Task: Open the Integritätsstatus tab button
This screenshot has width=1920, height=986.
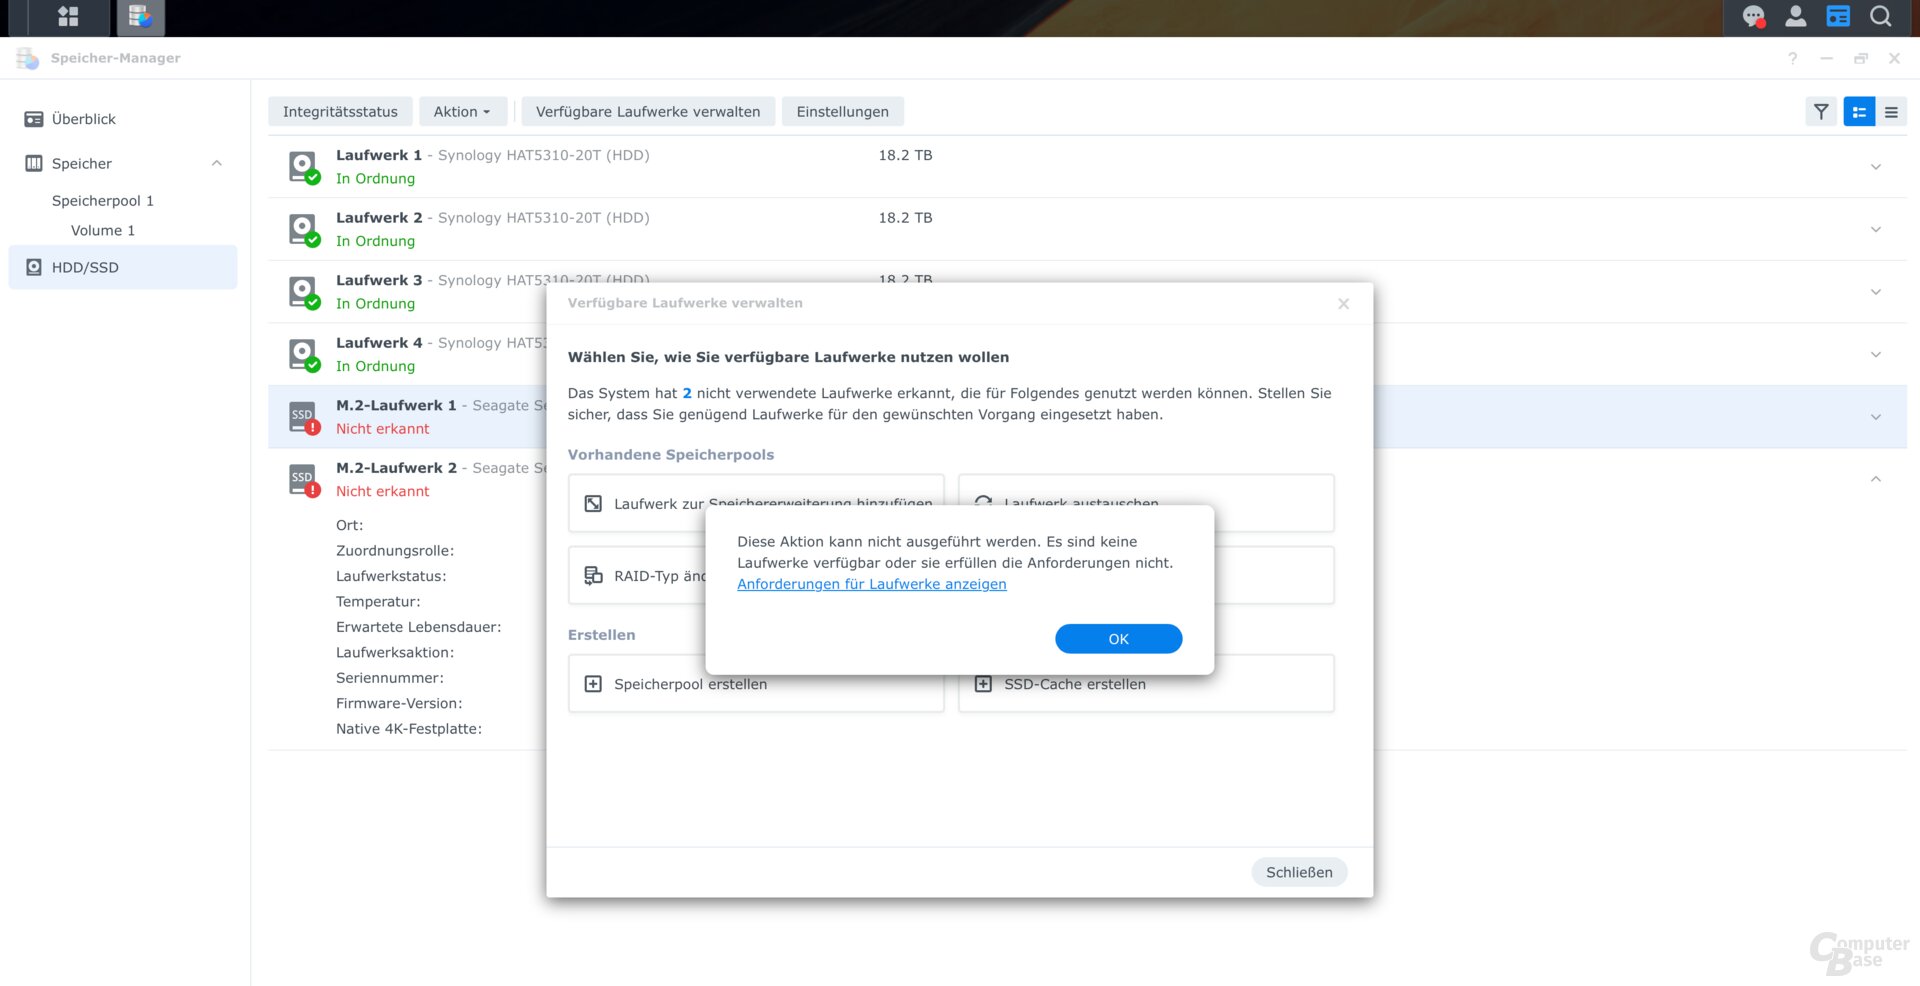Action: click(340, 112)
